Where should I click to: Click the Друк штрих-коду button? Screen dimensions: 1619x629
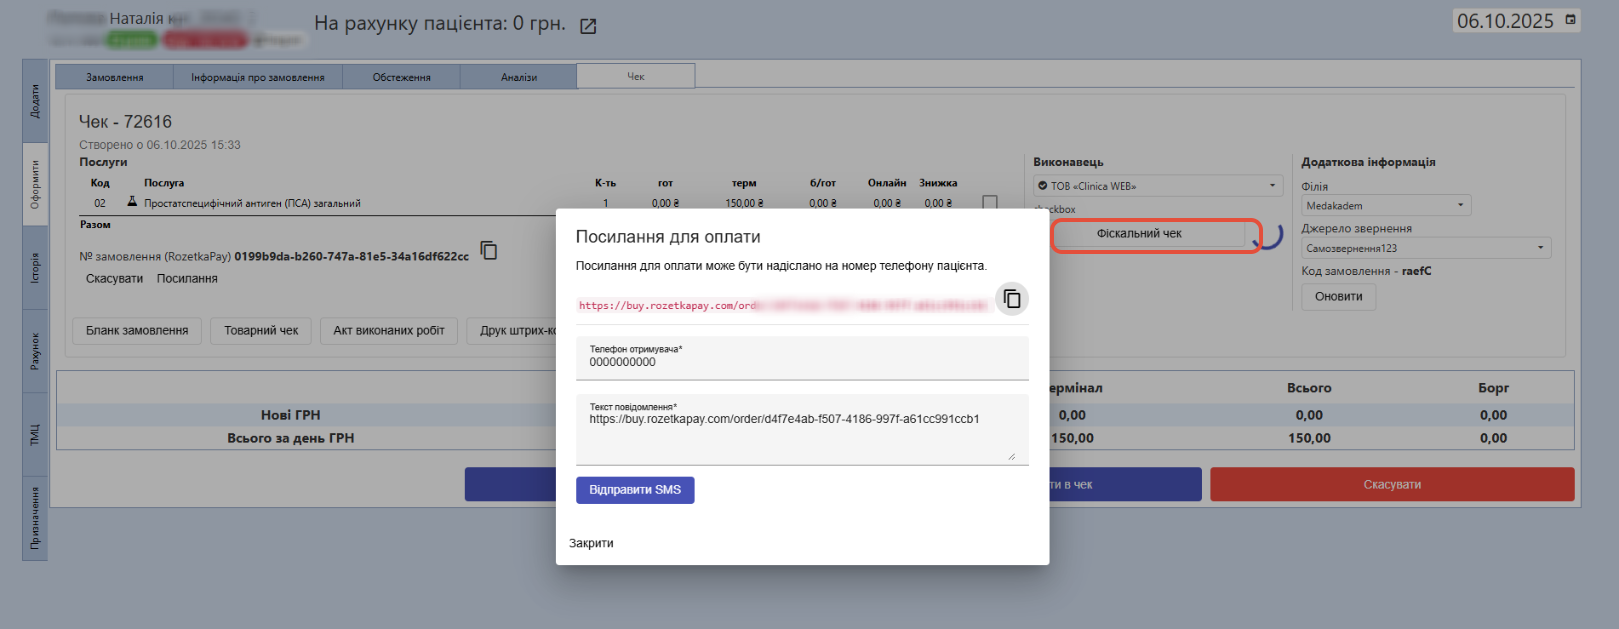[511, 331]
